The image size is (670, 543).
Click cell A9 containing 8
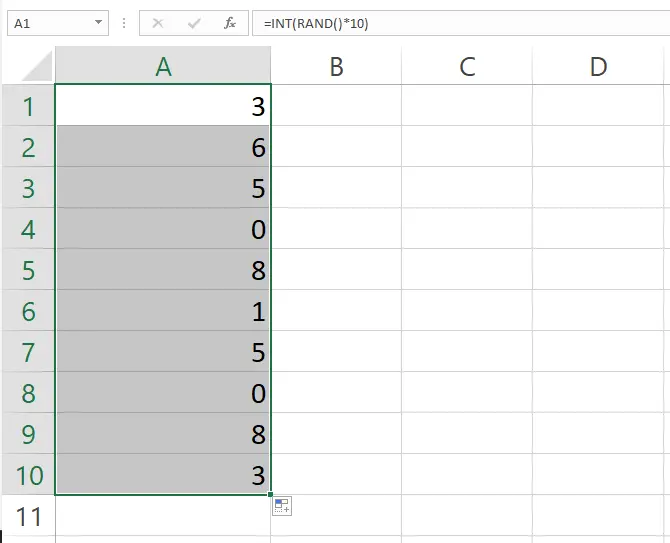[x=163, y=434]
